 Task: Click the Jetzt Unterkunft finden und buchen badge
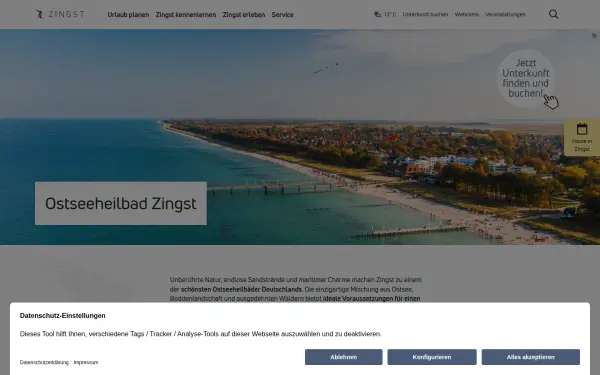(x=526, y=78)
